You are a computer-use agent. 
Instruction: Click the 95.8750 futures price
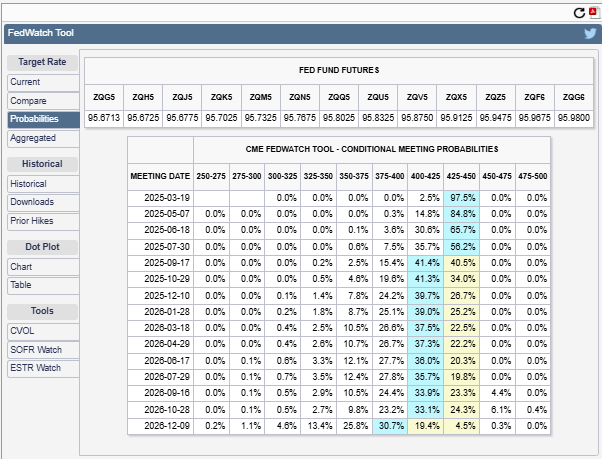417,118
